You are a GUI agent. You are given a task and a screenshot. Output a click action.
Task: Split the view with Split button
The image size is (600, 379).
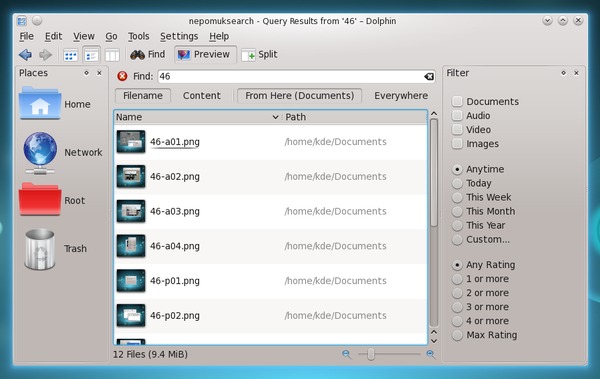point(259,55)
